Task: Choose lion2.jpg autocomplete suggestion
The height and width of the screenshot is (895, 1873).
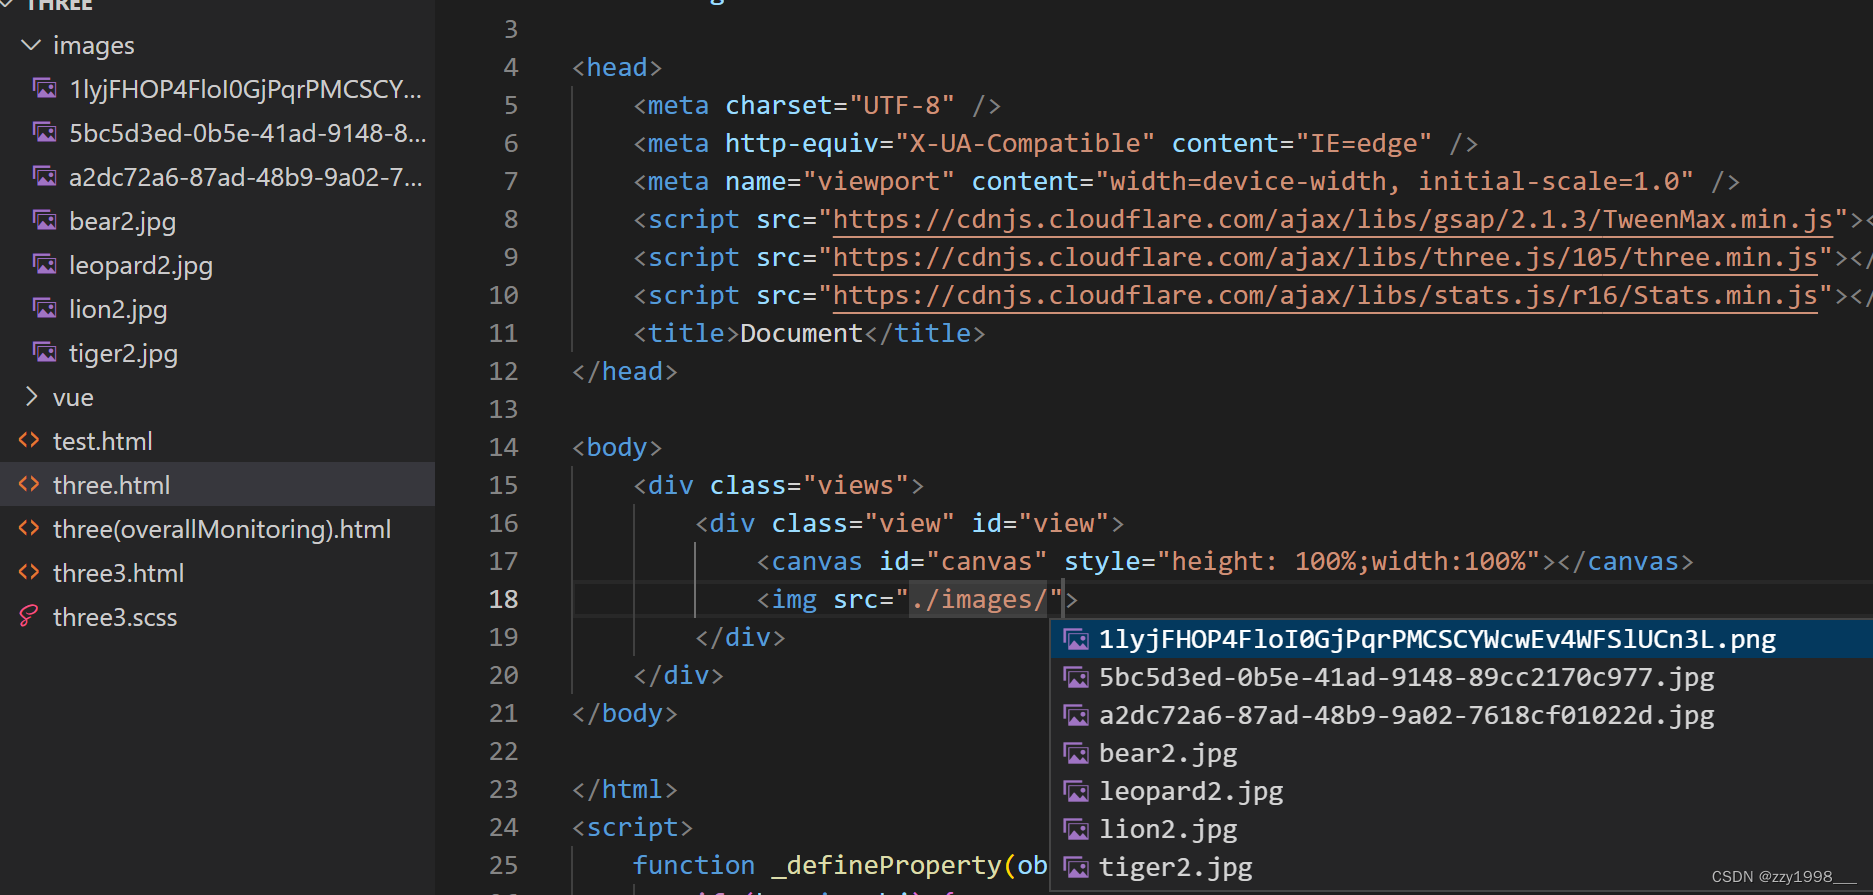Action: [x=1462, y=829]
